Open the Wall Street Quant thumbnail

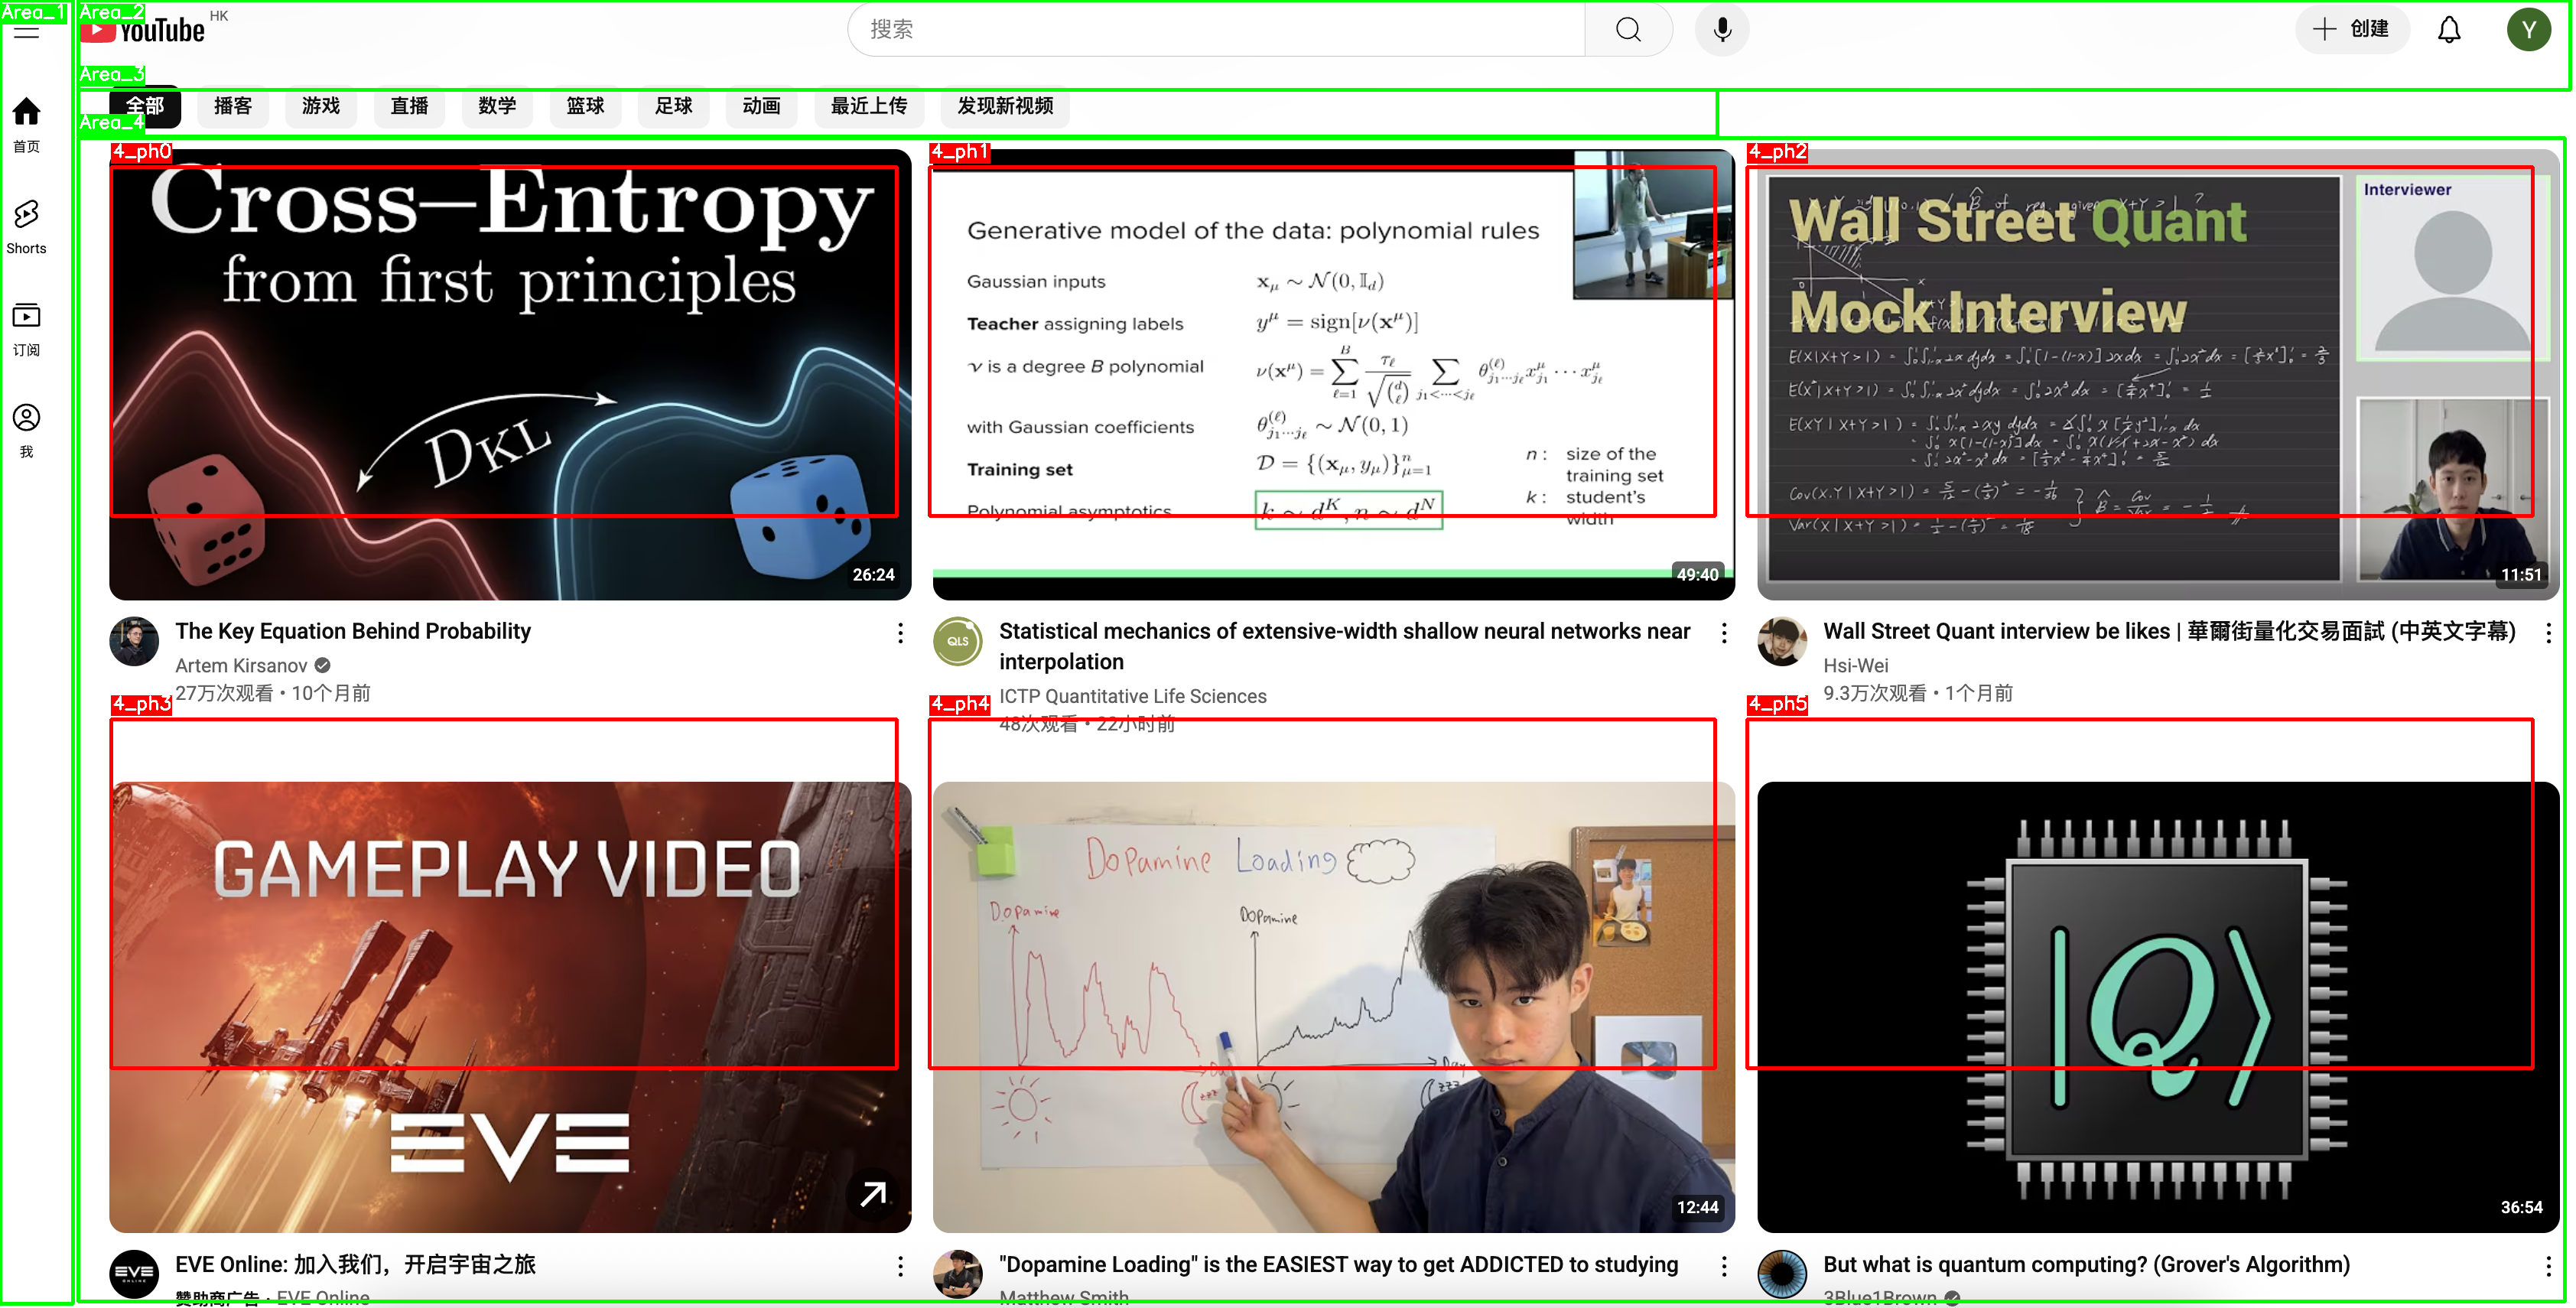2157,375
